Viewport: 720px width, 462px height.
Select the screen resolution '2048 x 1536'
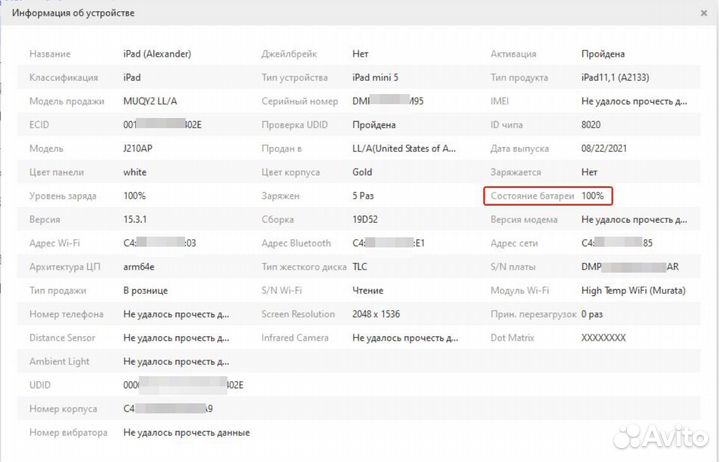pyautogui.click(x=376, y=314)
